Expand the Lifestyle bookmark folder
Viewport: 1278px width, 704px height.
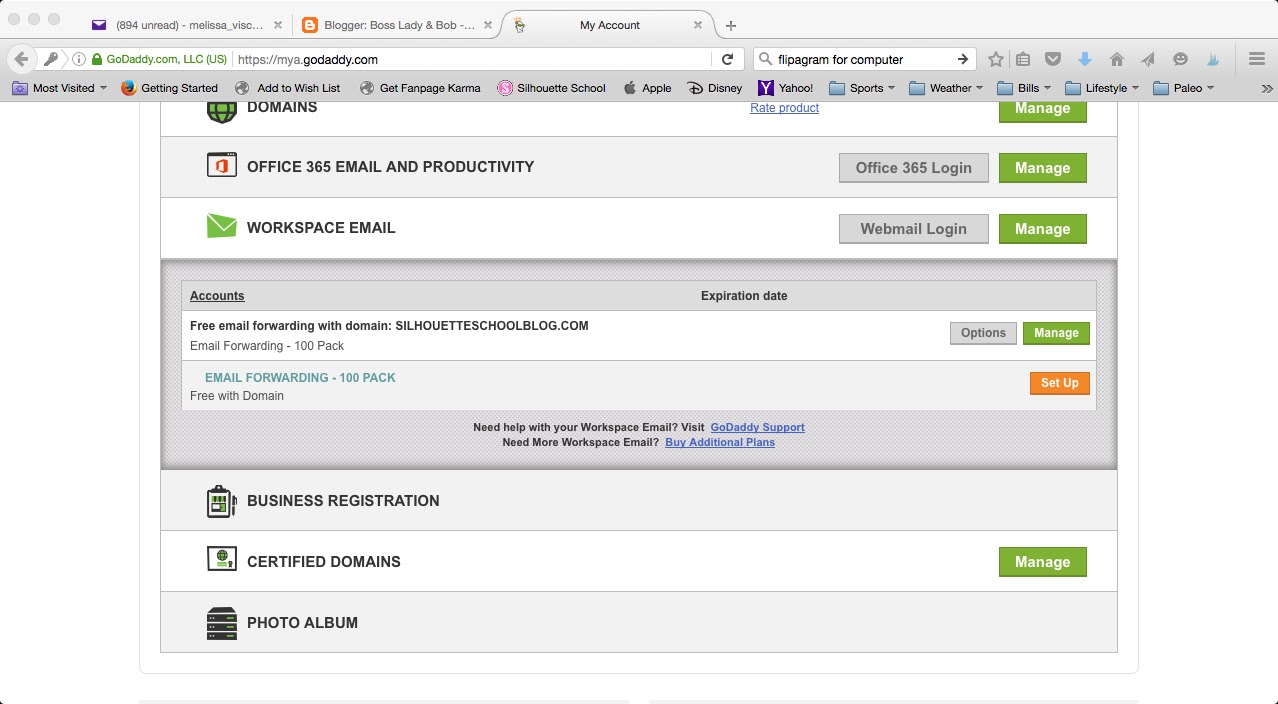1102,88
